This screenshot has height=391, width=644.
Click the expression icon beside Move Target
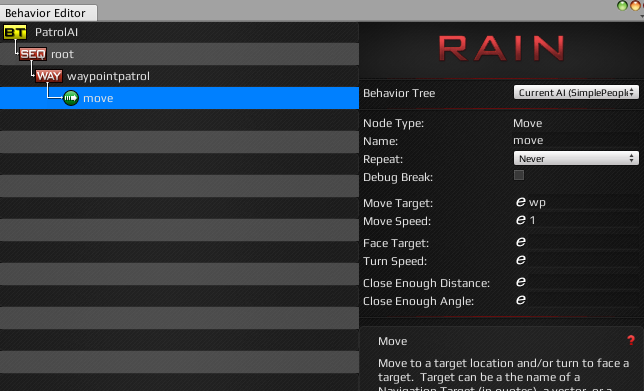click(521, 202)
